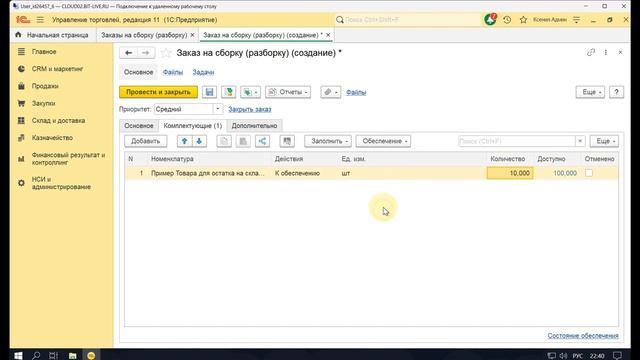Screen dimensions: 640x360
Task: Open Windows taskbar search
Action: tap(36, 355)
